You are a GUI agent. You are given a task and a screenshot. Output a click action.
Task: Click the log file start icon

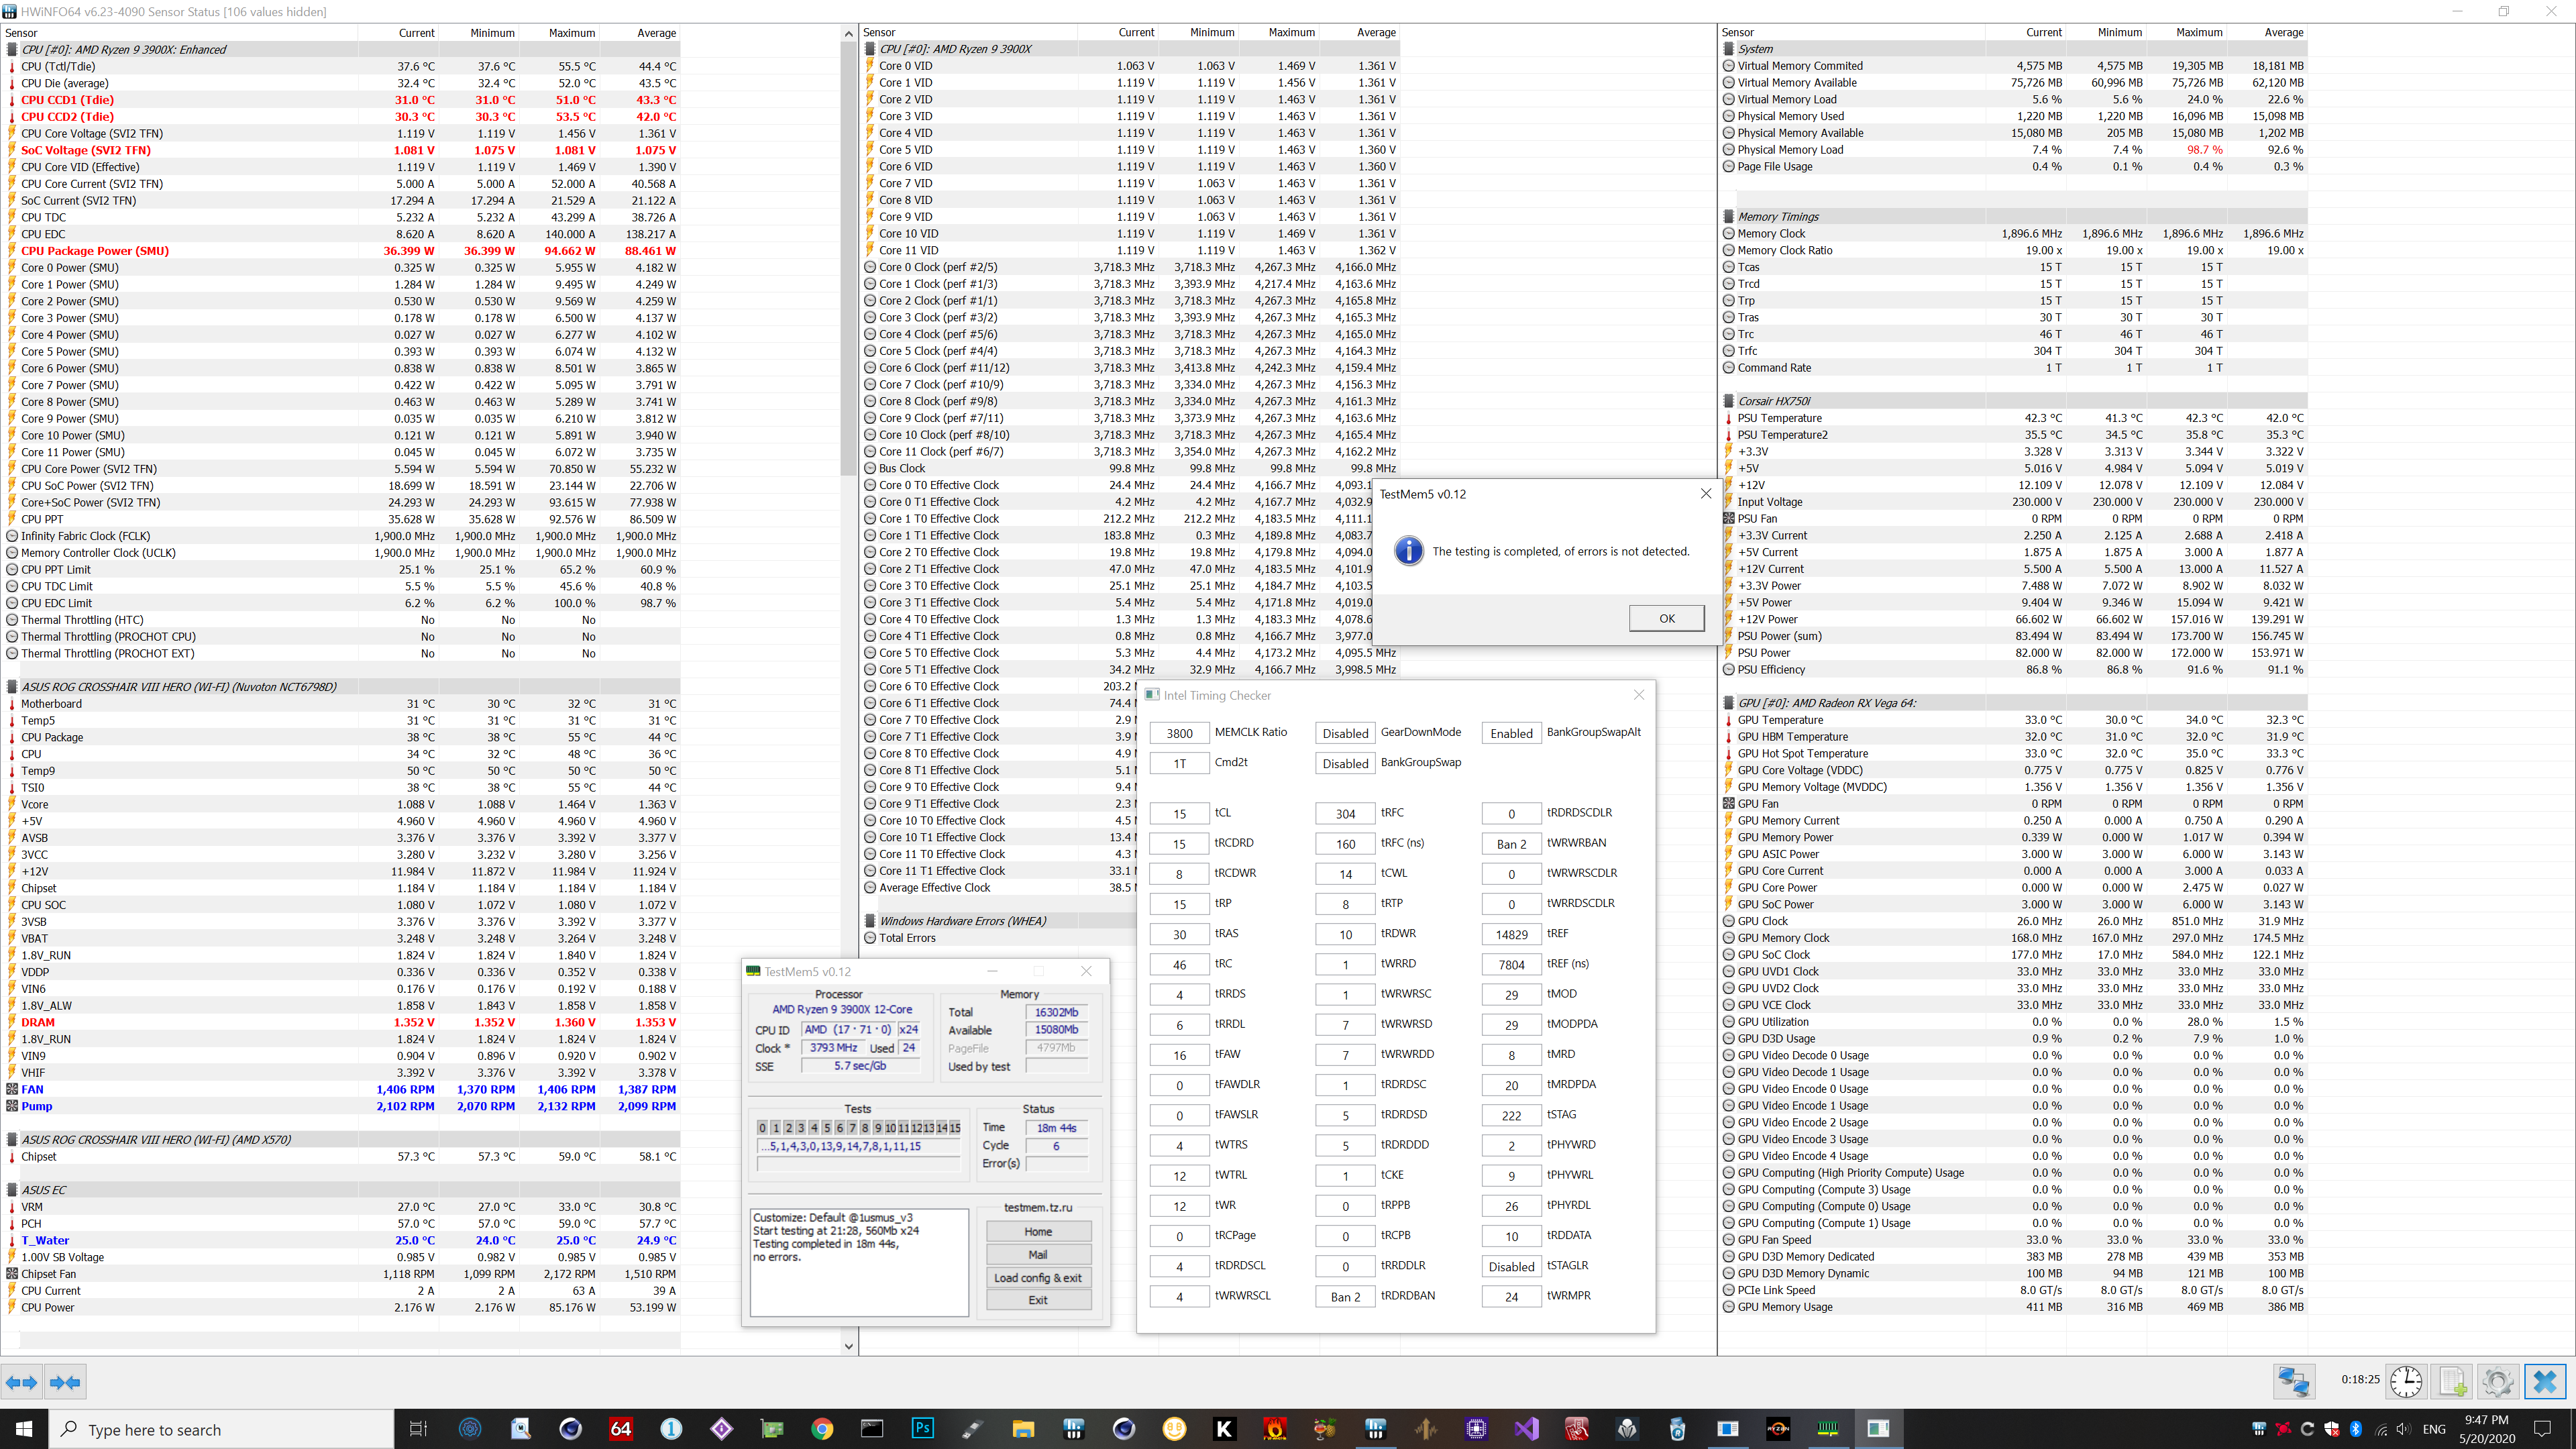coord(2452,1382)
